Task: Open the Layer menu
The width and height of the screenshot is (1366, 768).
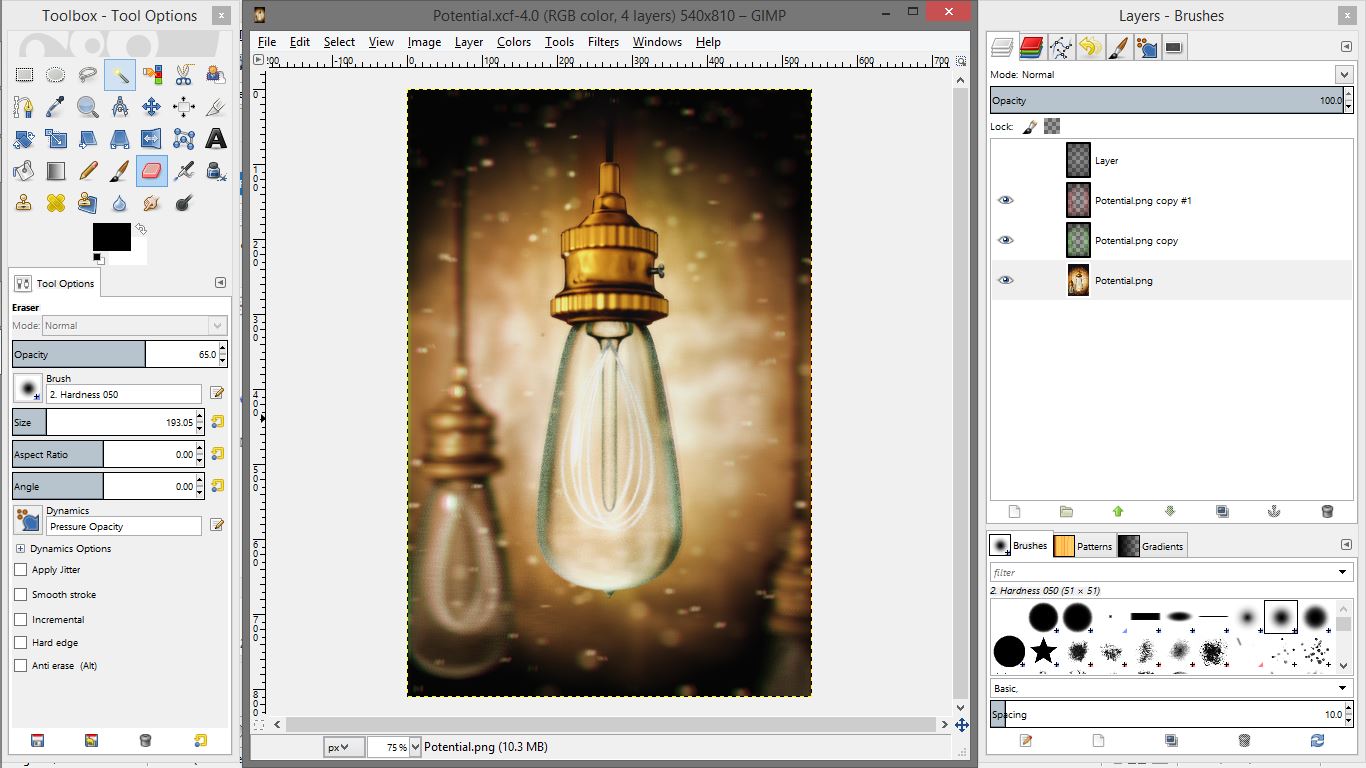Action: pyautogui.click(x=468, y=42)
